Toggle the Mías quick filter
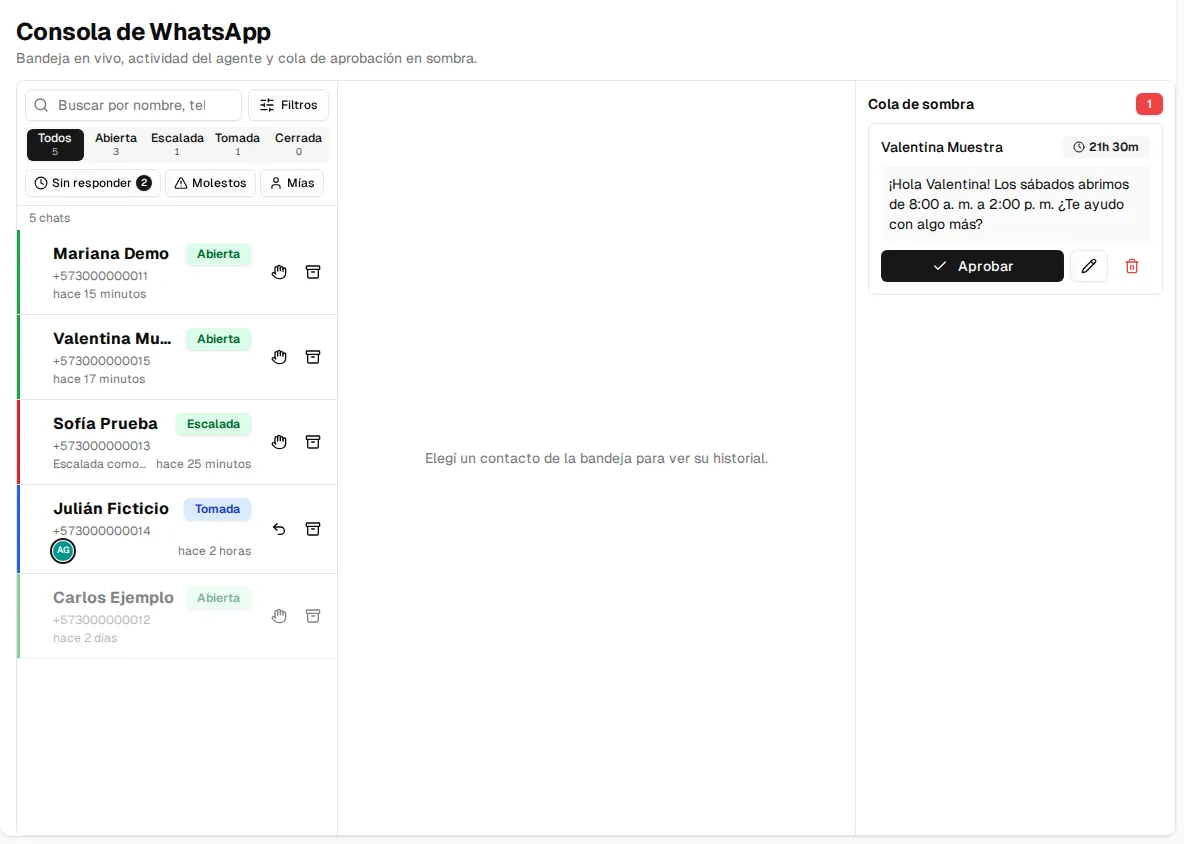Image resolution: width=1184 pixels, height=844 pixels. [292, 183]
